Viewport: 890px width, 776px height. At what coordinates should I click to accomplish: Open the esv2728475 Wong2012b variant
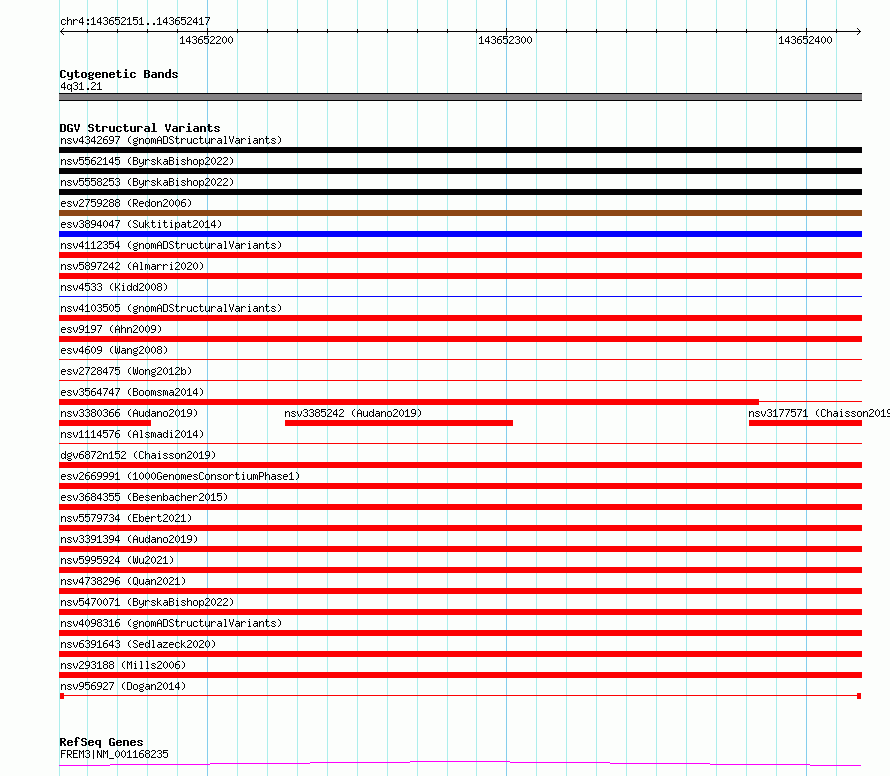point(126,371)
